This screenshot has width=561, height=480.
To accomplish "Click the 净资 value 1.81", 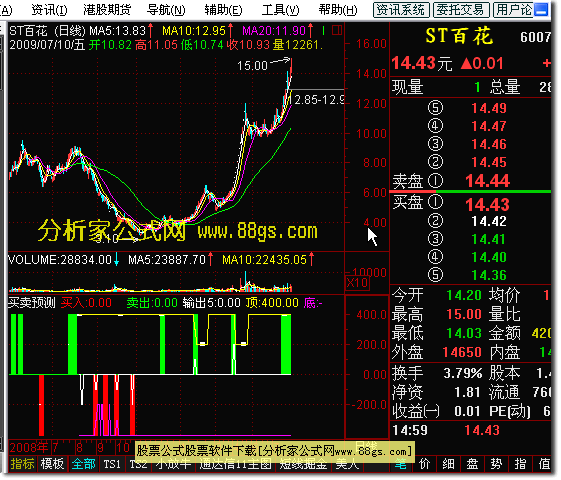I will (467, 392).
